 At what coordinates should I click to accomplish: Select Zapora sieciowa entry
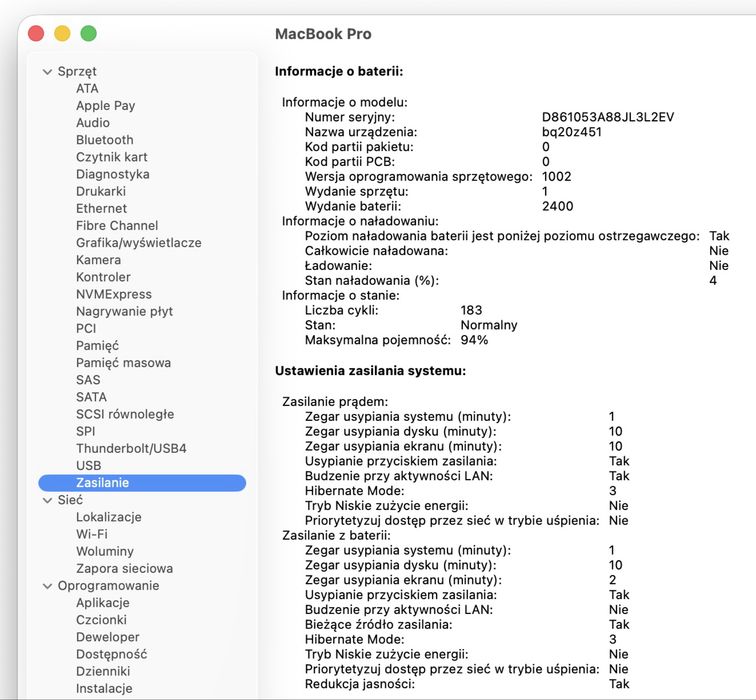(124, 569)
